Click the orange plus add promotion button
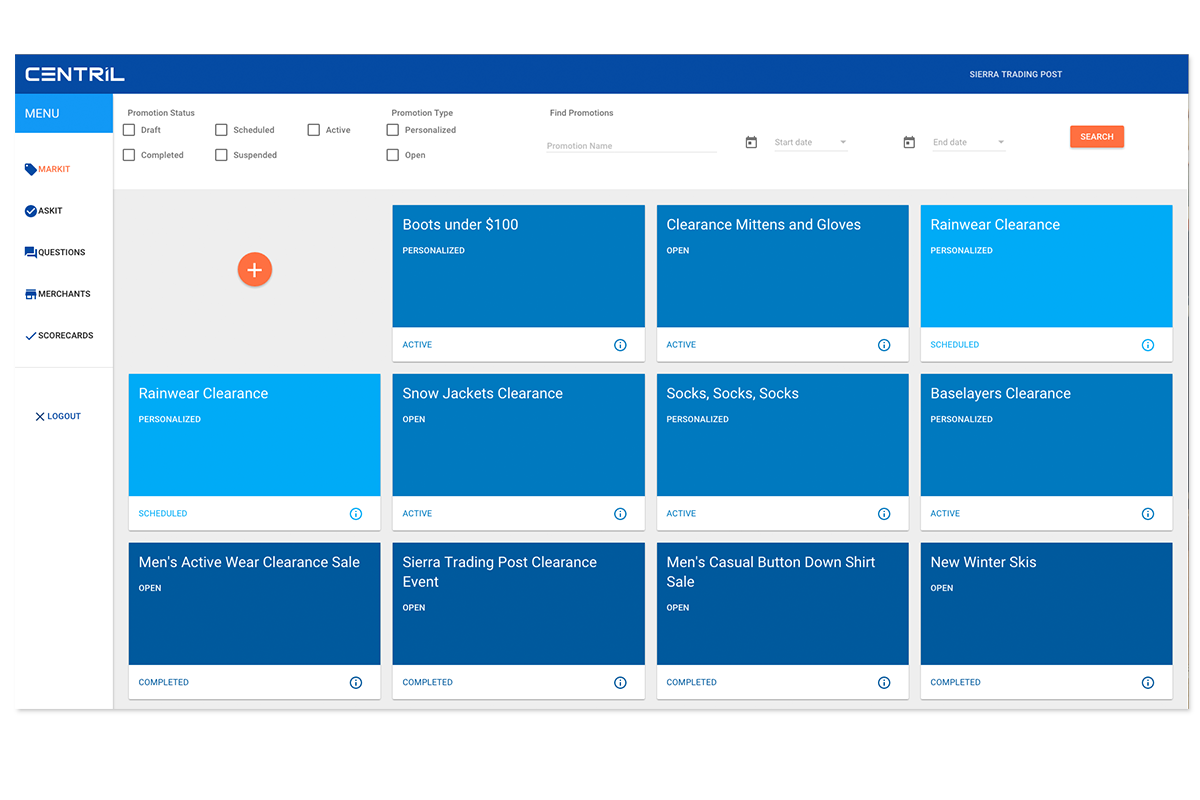The image size is (1200, 800). (x=254, y=269)
